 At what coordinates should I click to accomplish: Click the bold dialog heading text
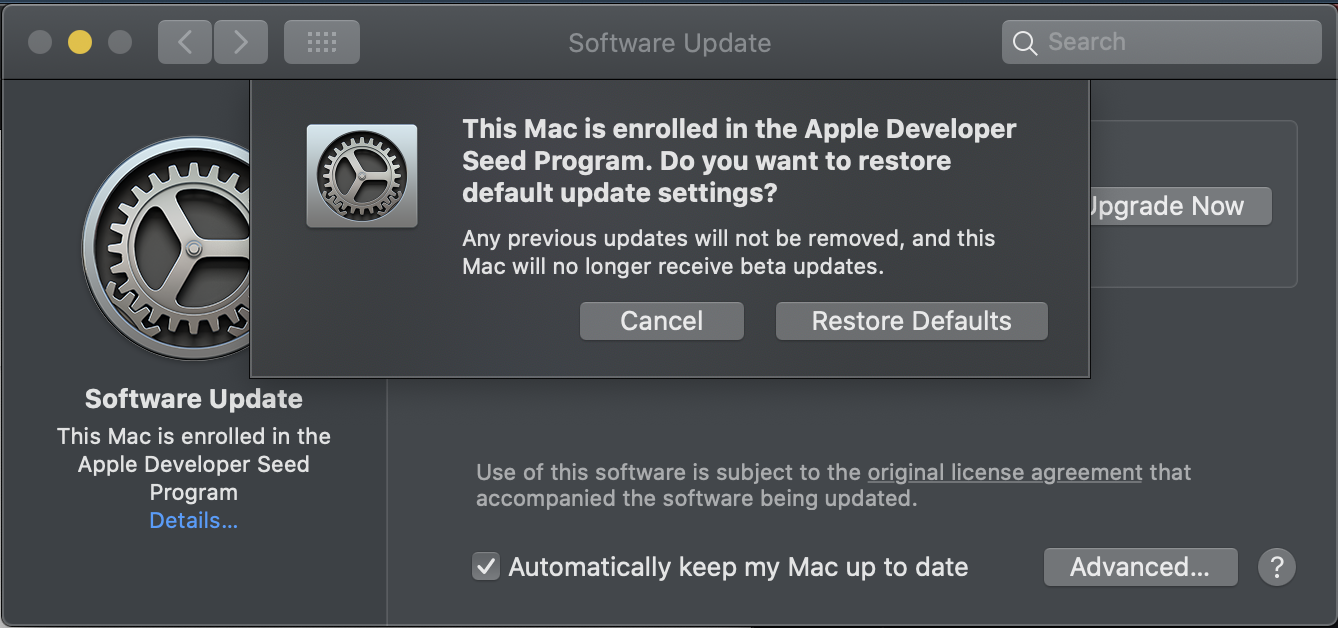click(738, 160)
